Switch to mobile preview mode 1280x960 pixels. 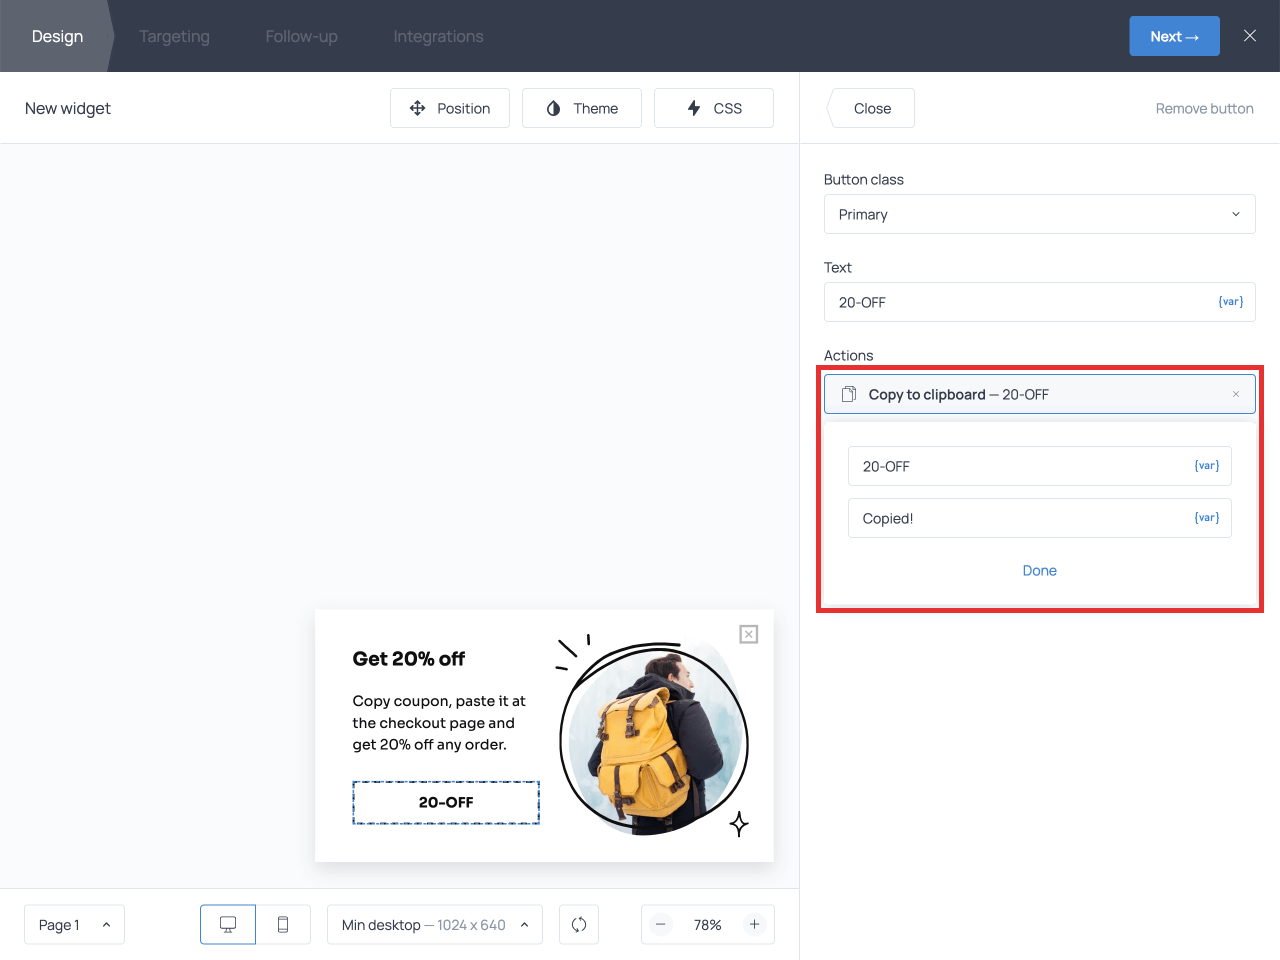click(283, 925)
